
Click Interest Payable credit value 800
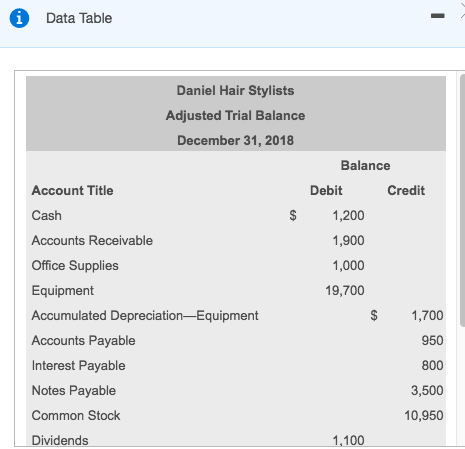432,366
